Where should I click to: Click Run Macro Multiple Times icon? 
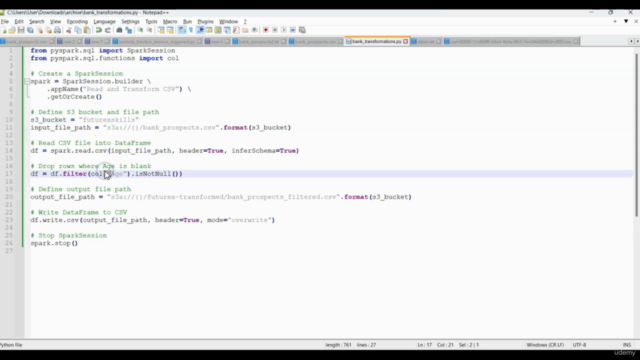pyautogui.click(x=293, y=30)
